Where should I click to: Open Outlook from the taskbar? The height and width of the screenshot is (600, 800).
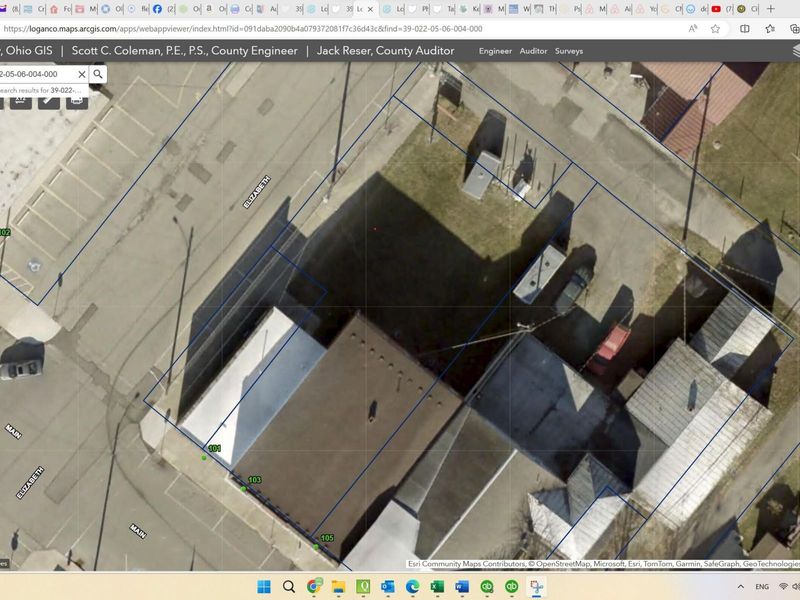(388, 587)
